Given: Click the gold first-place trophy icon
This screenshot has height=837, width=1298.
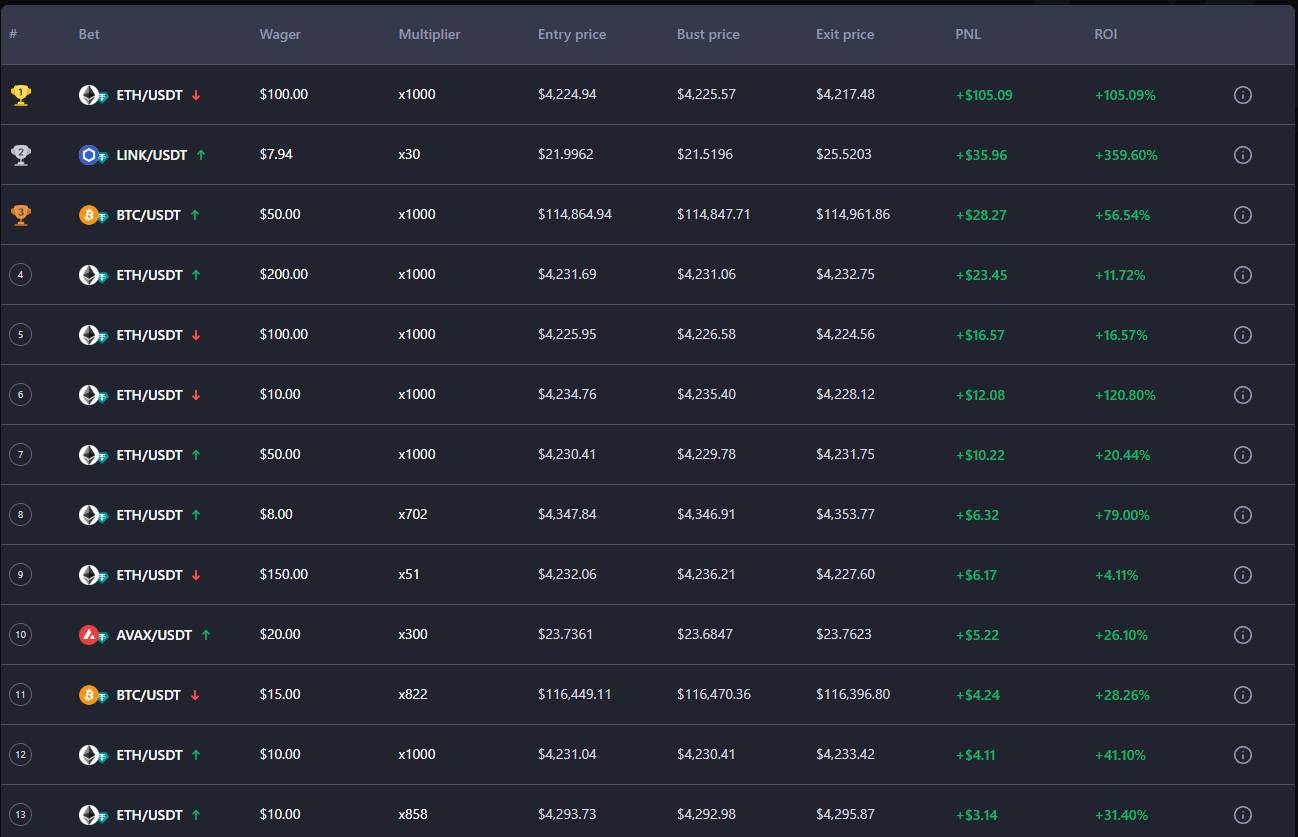Looking at the screenshot, I should click(20, 95).
